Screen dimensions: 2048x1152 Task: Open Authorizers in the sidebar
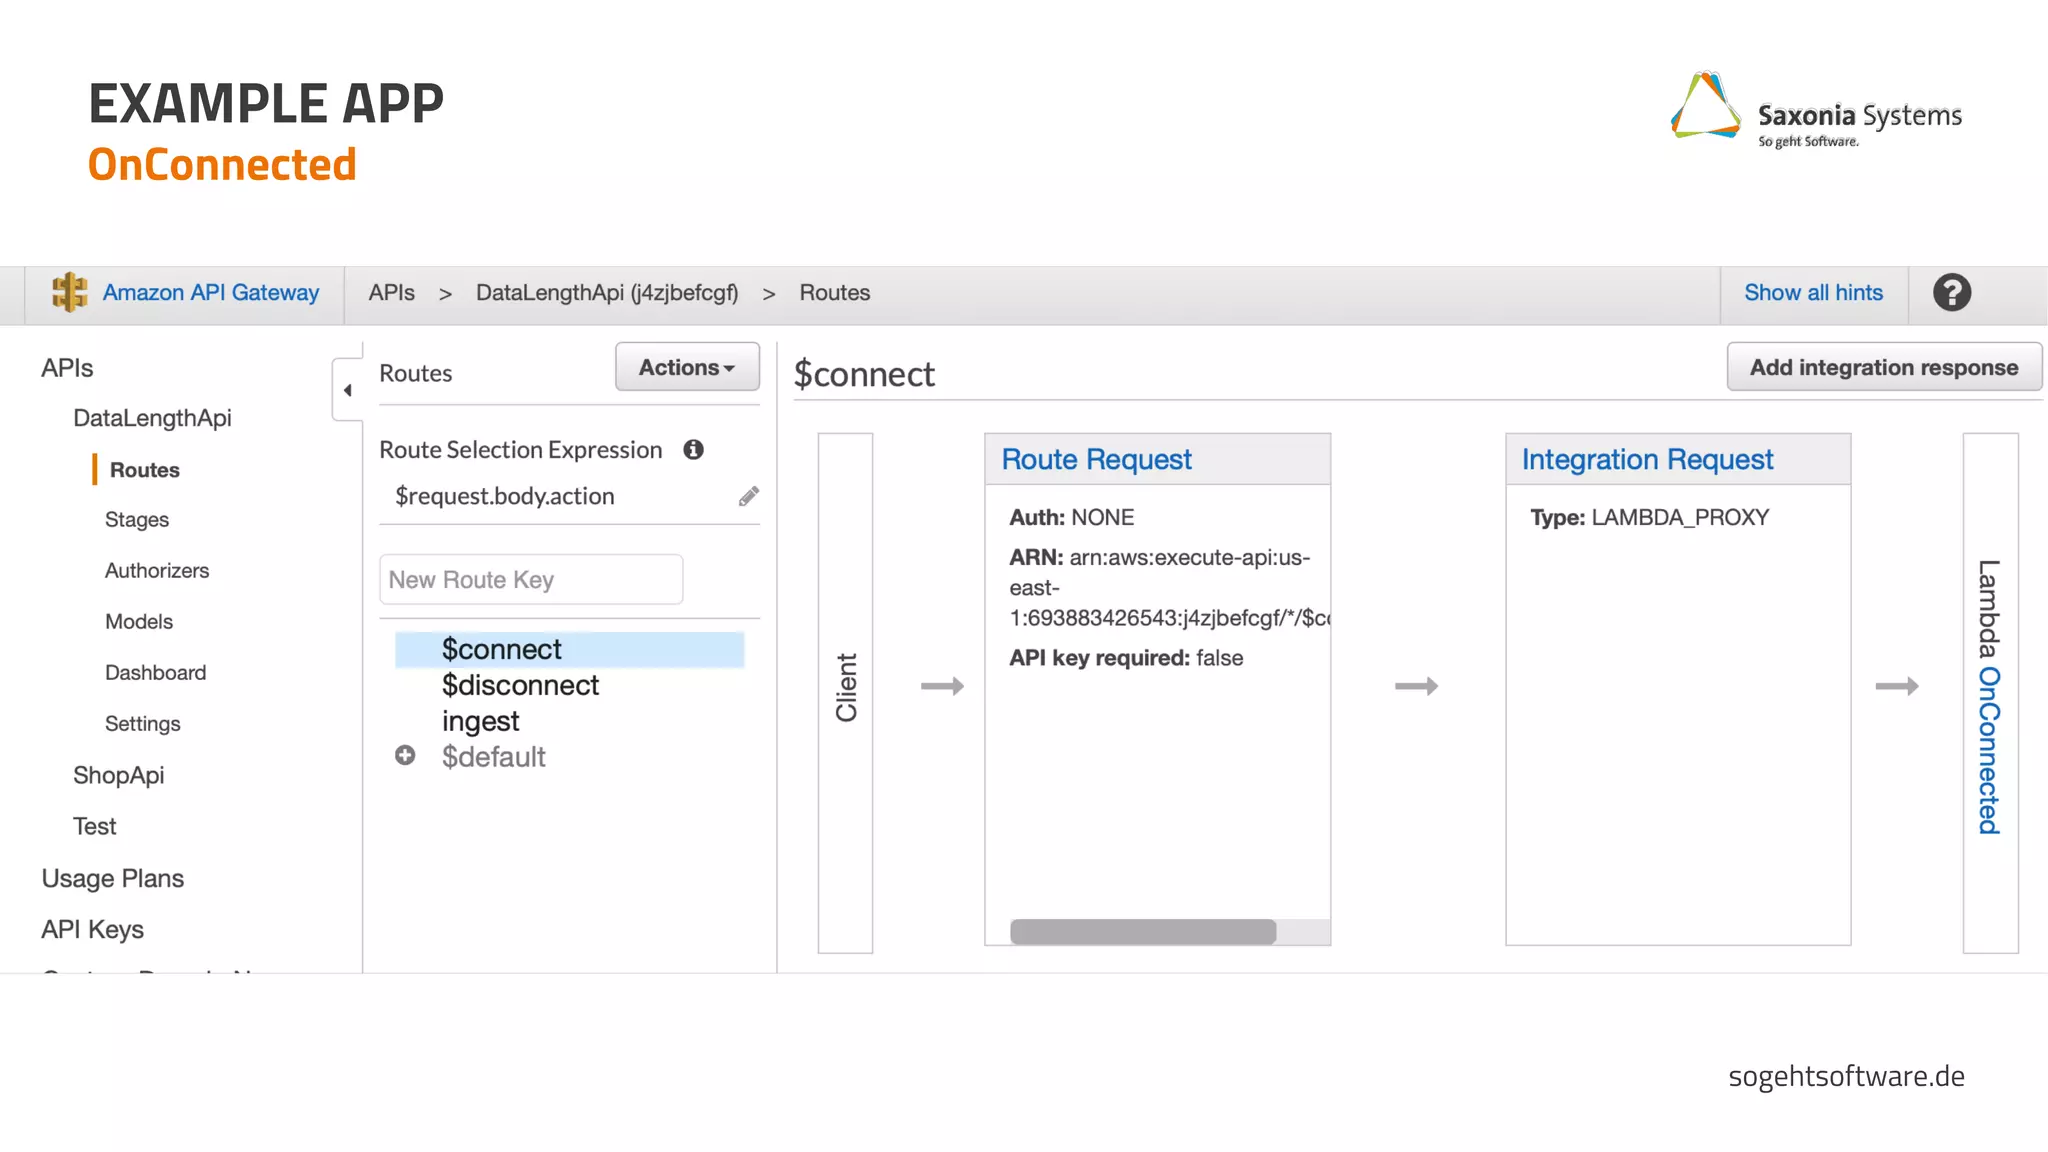pyautogui.click(x=157, y=570)
